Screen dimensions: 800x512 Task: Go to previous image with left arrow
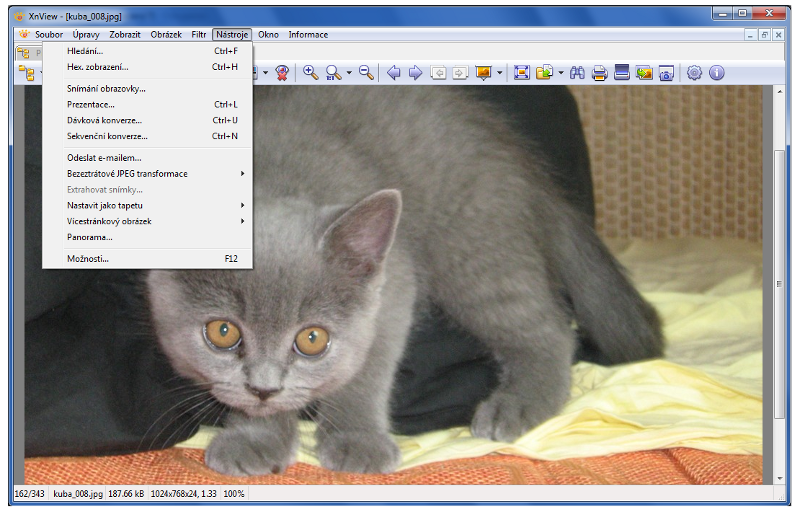click(x=393, y=72)
